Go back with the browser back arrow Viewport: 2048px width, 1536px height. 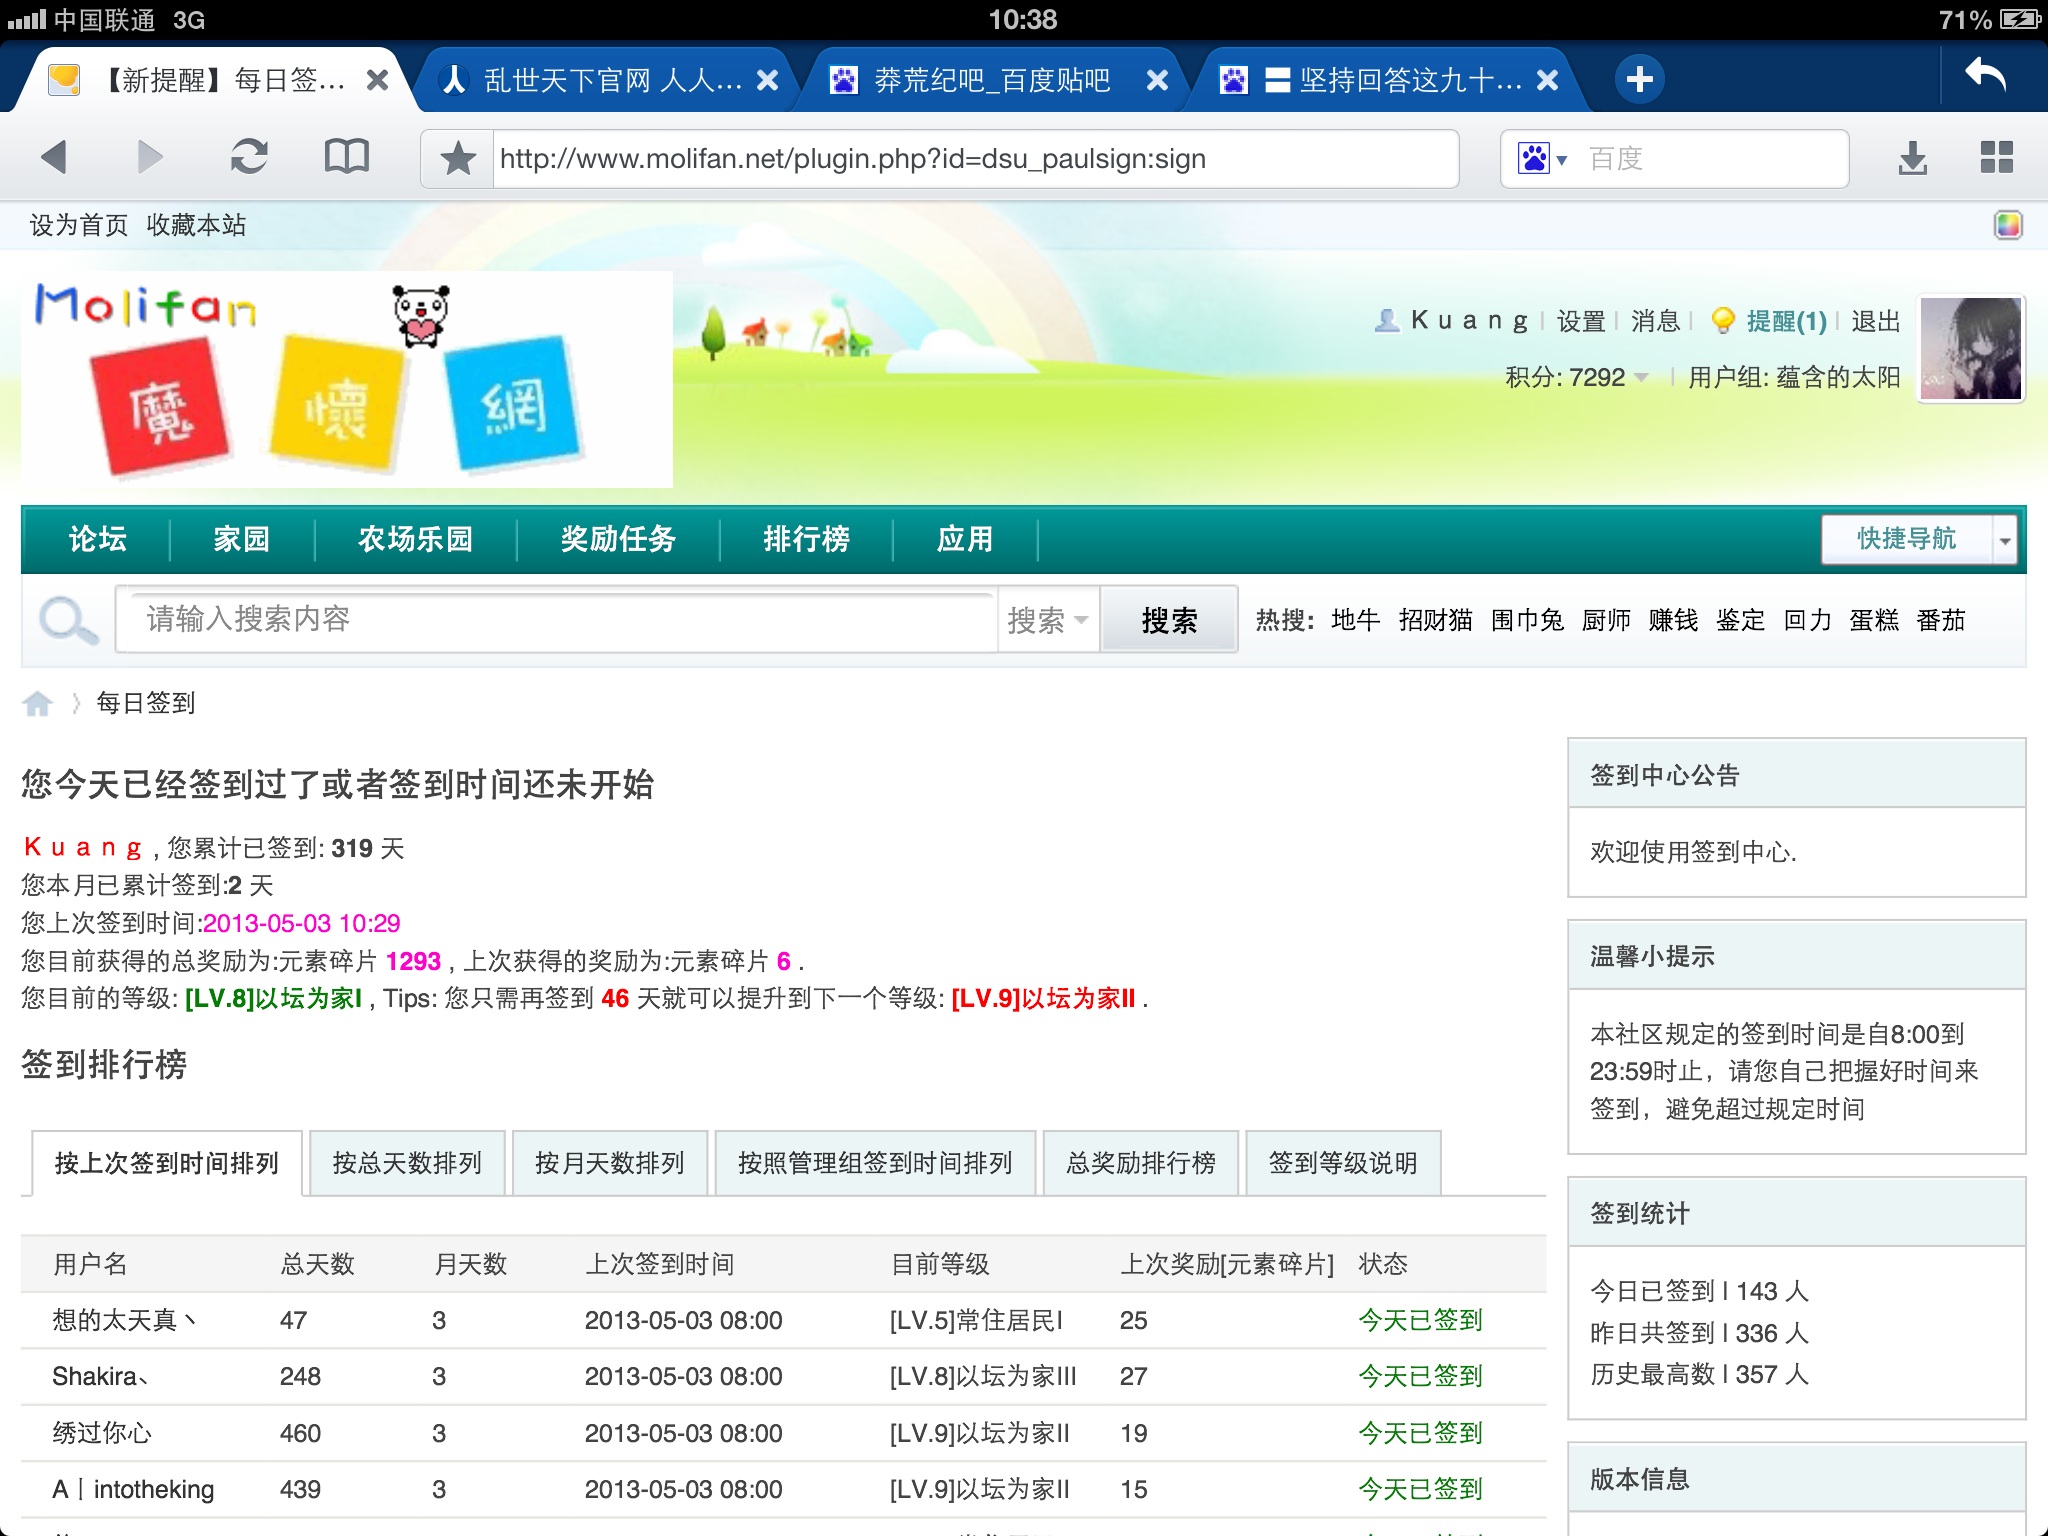pos(54,157)
